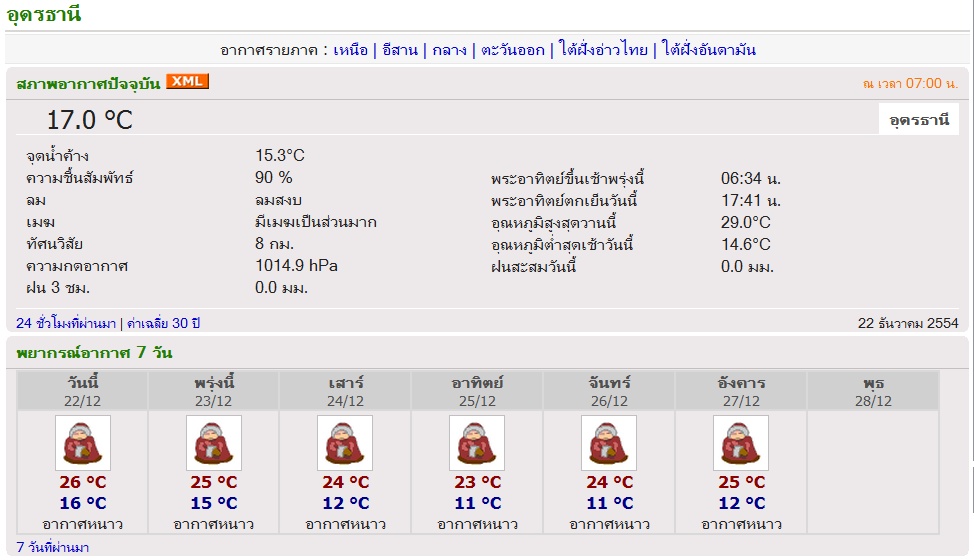The height and width of the screenshot is (560, 974).
Task: Click the พรุ่งนี้ 23/12 column header
Action: click(214, 391)
